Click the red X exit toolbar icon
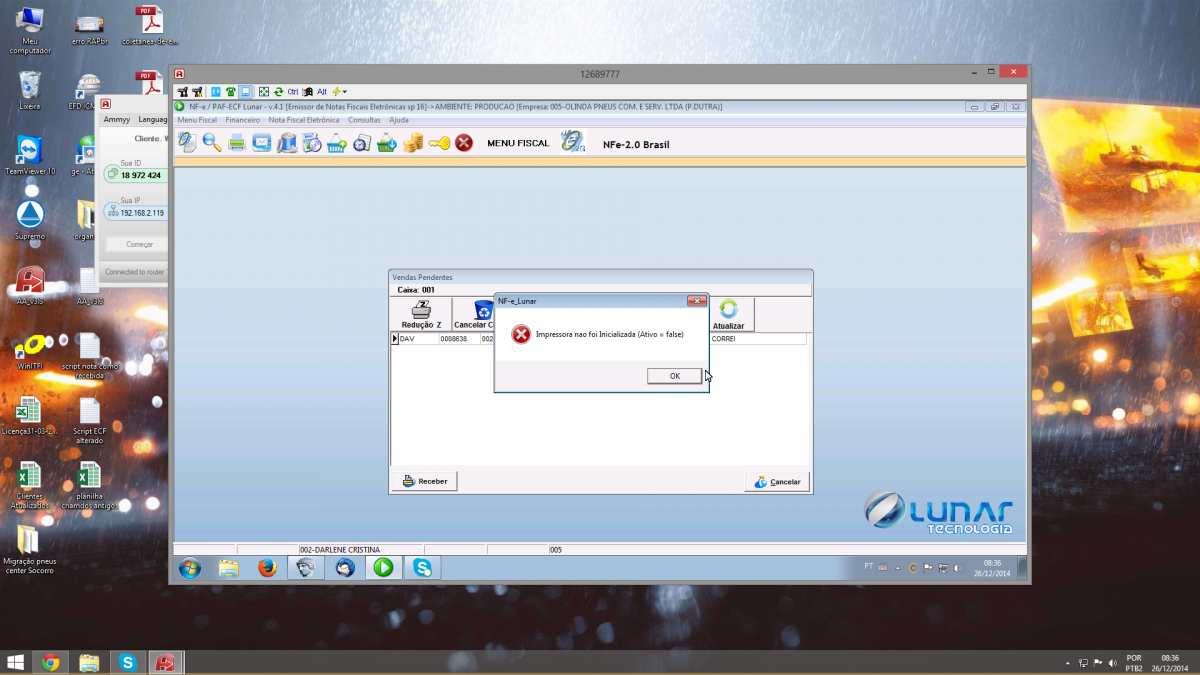This screenshot has width=1200, height=675. (464, 143)
